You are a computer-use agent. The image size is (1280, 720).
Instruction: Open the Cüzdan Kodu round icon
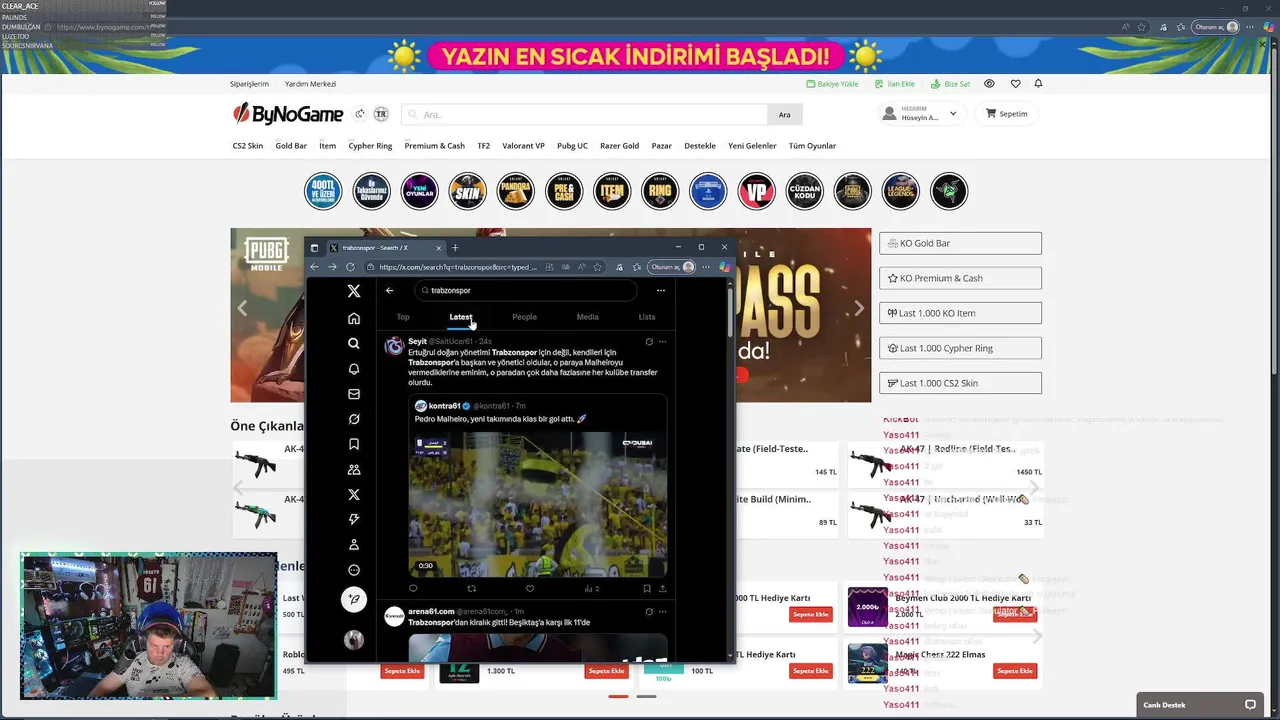coord(804,191)
